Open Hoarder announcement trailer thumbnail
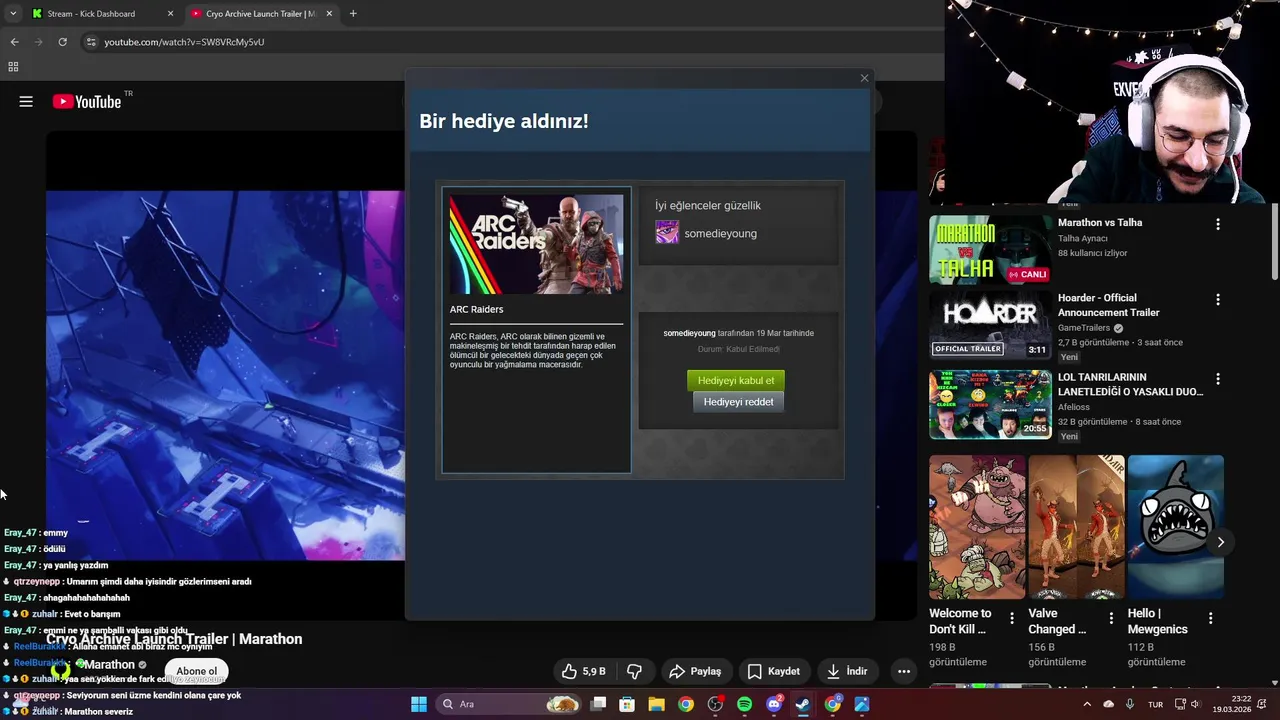This screenshot has height=720, width=1280. (990, 325)
